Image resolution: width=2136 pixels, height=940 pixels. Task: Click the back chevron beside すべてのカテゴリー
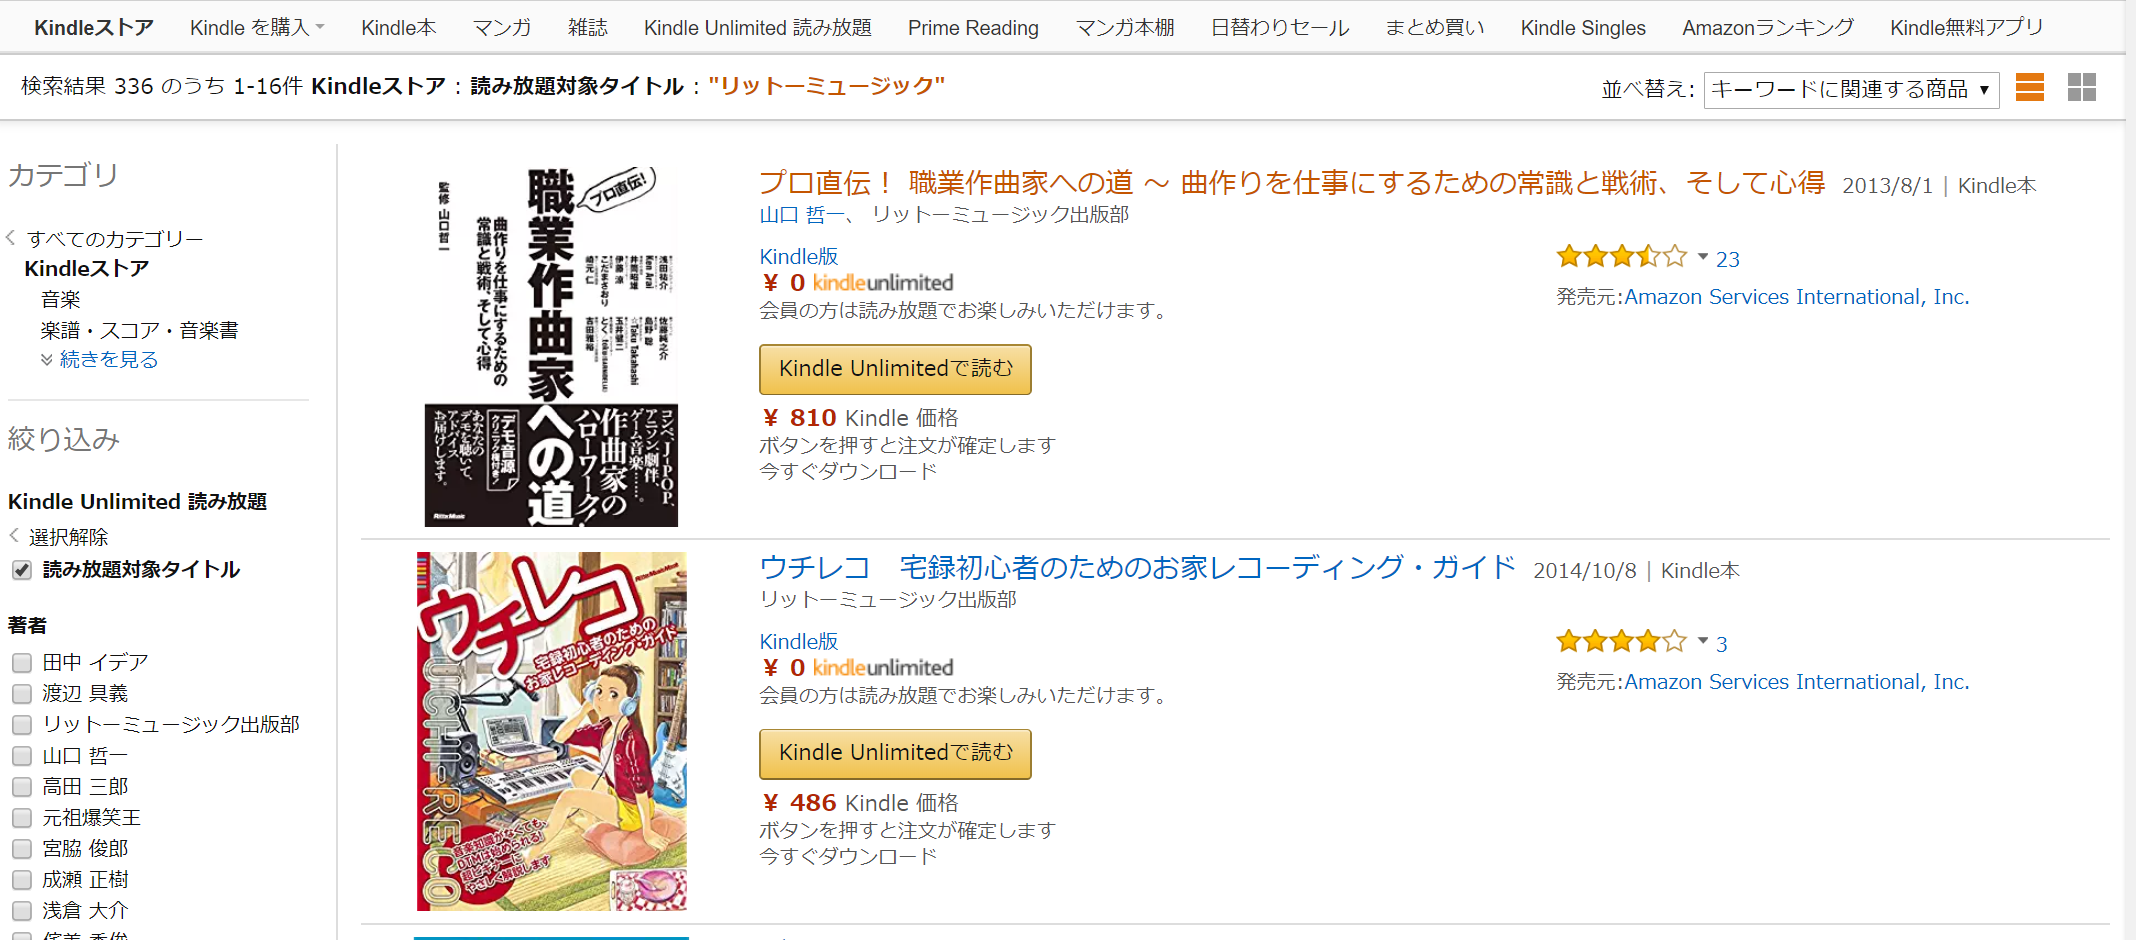tap(11, 238)
